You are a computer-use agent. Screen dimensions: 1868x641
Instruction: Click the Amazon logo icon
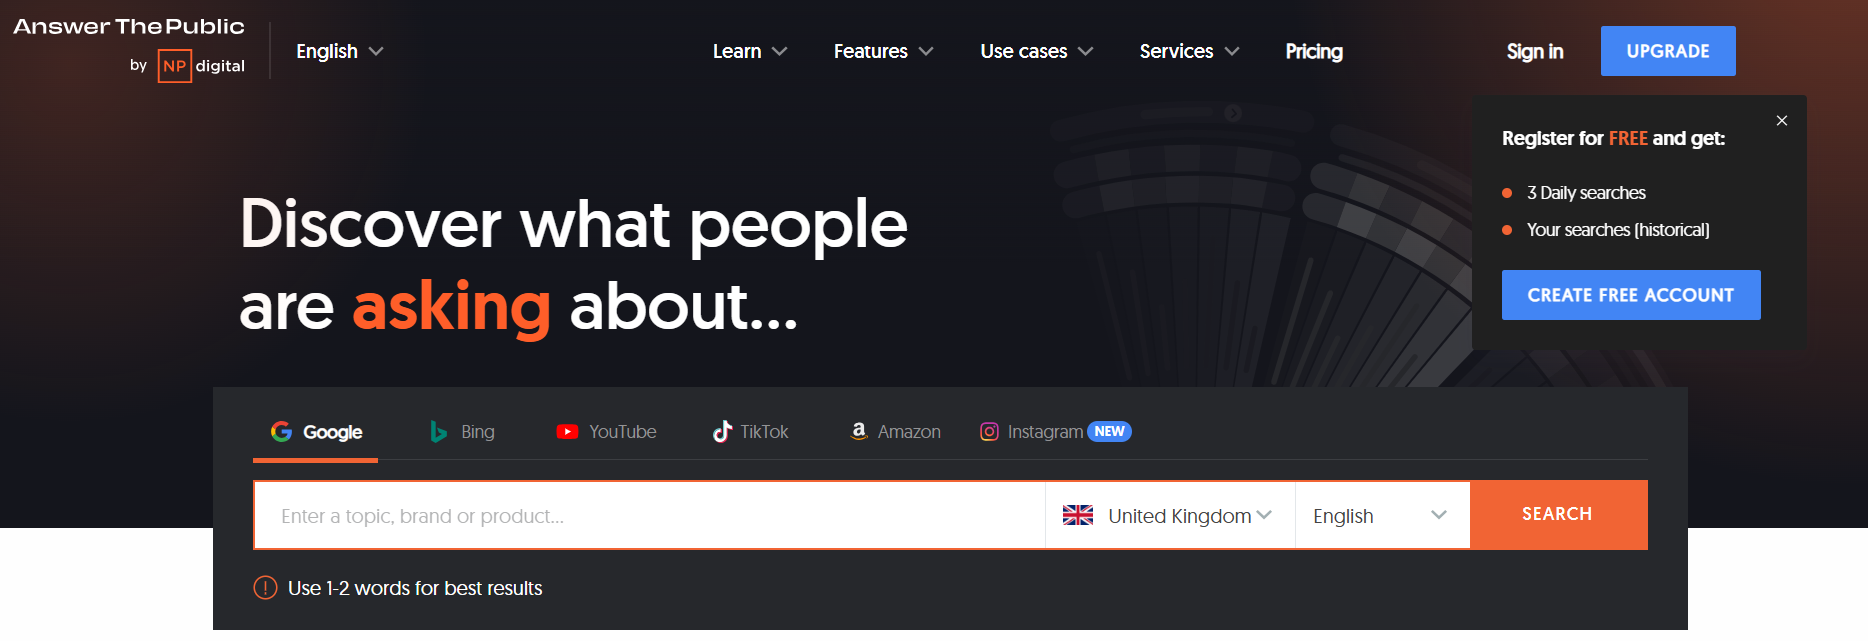pyautogui.click(x=858, y=431)
